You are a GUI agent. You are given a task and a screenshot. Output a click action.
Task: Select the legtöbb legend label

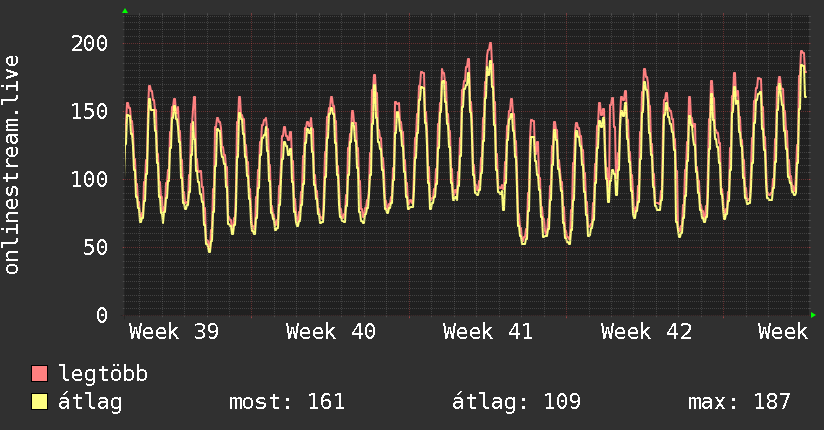(103, 374)
